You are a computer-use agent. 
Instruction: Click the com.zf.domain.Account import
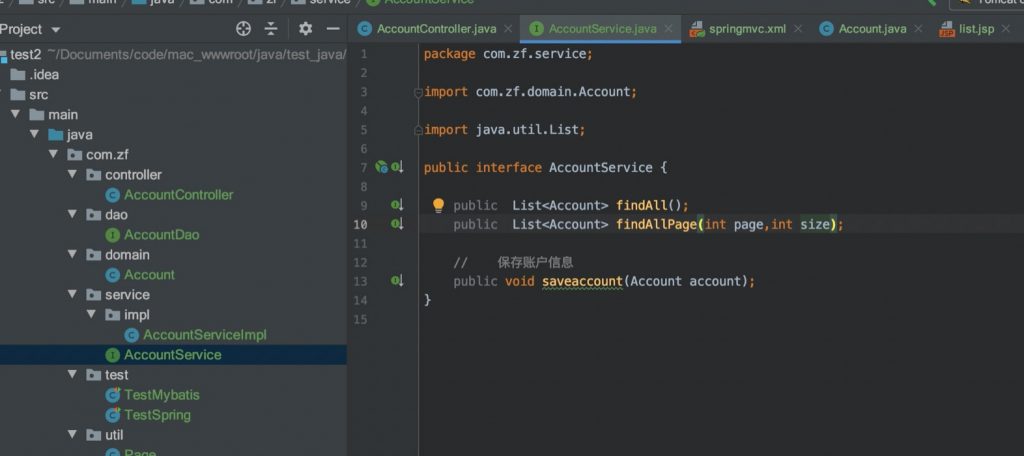coord(552,92)
